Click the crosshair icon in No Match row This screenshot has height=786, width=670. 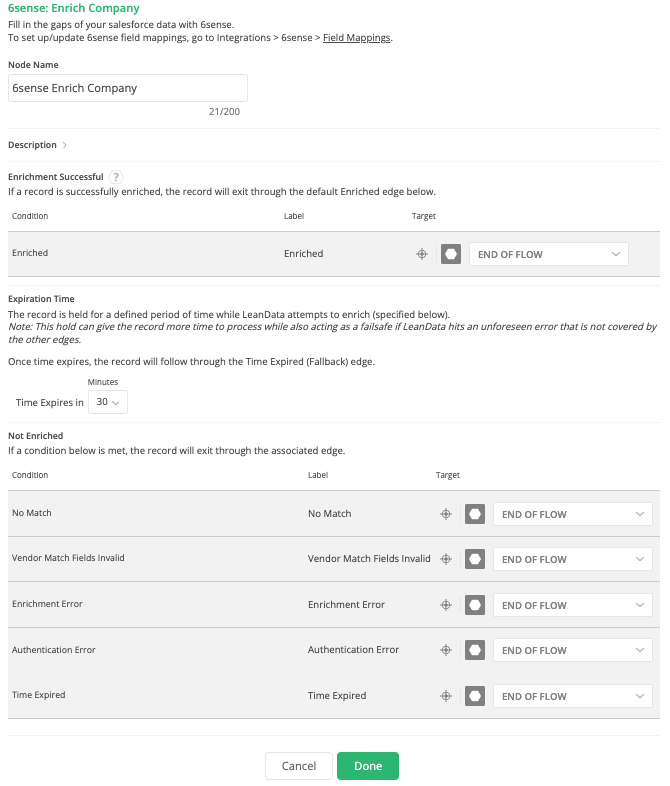point(446,514)
